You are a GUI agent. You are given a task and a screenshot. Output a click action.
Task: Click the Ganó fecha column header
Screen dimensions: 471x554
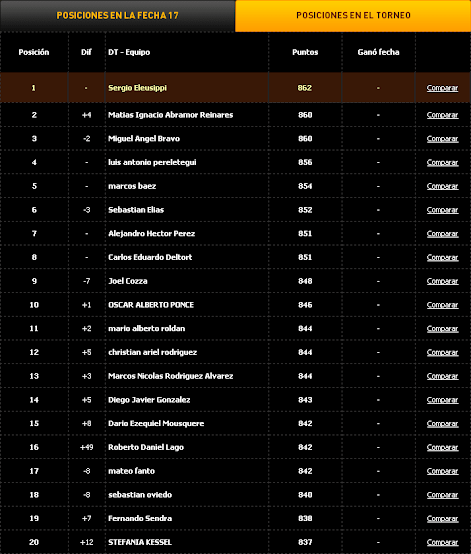378,52
